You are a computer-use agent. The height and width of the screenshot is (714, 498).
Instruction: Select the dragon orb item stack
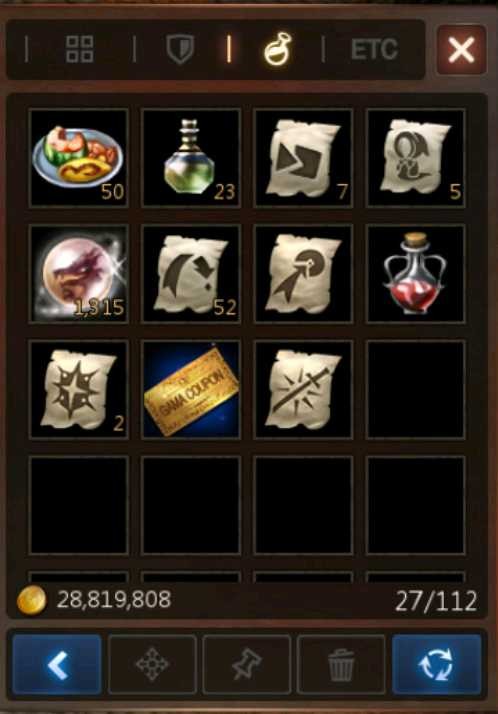[78, 274]
